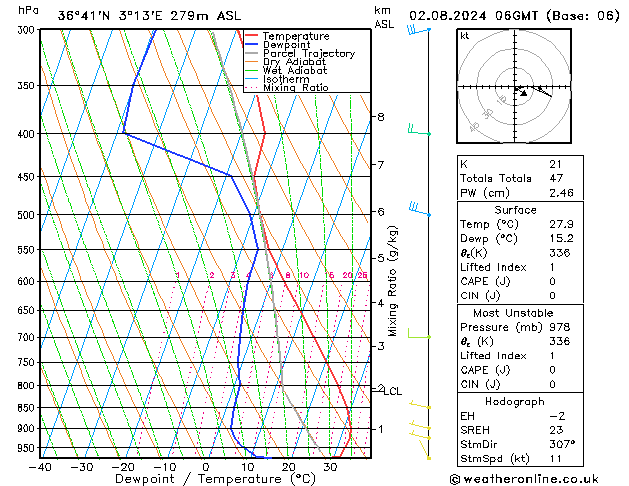Image resolution: width=629 pixels, height=486 pixels.
Task: Click the pink mixing ratio value 25
Action: 362,275
